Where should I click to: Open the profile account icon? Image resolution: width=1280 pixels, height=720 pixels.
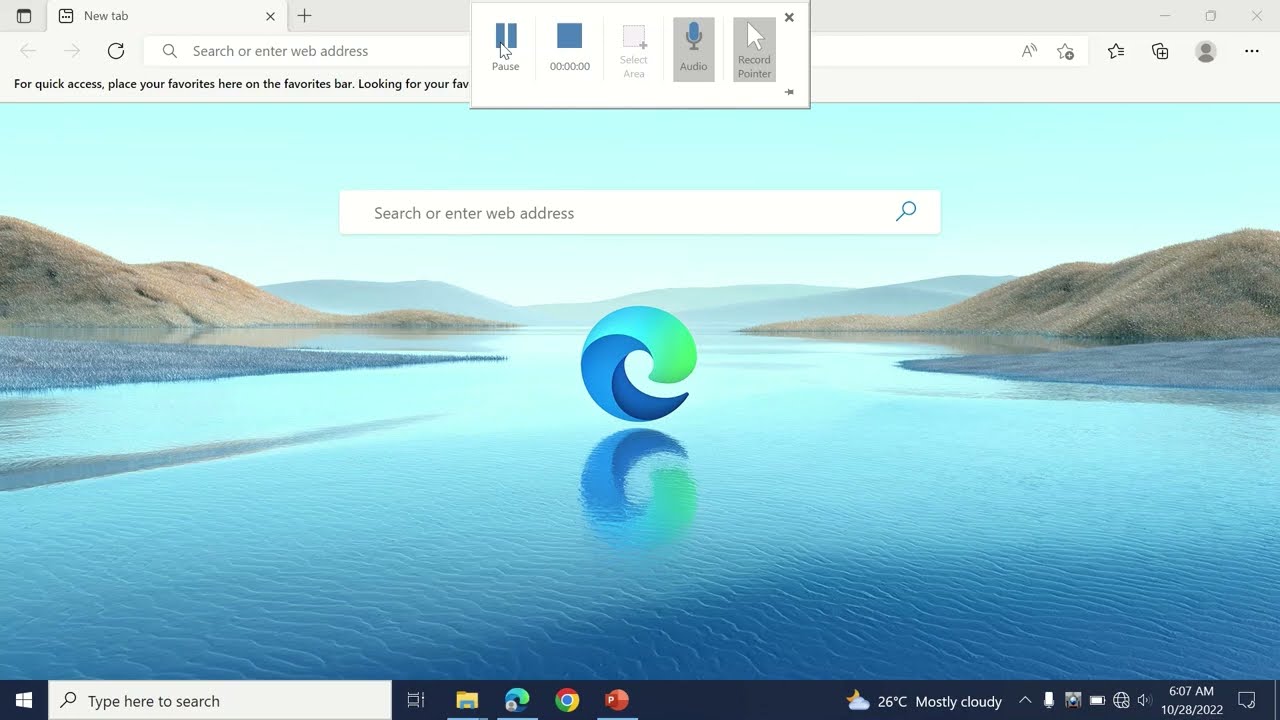1206,51
